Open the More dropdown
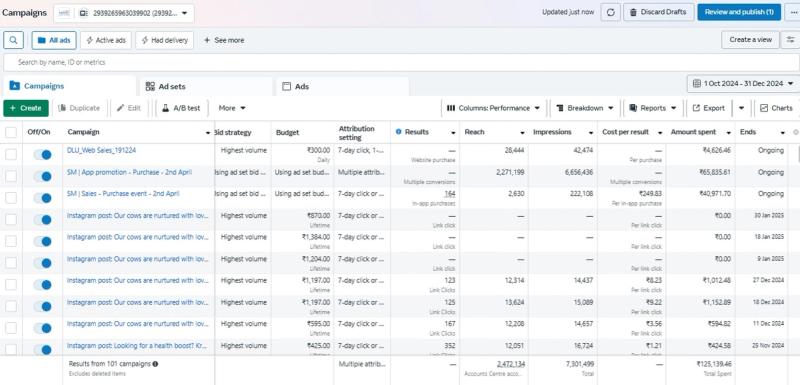This screenshot has width=800, height=385. coord(232,108)
